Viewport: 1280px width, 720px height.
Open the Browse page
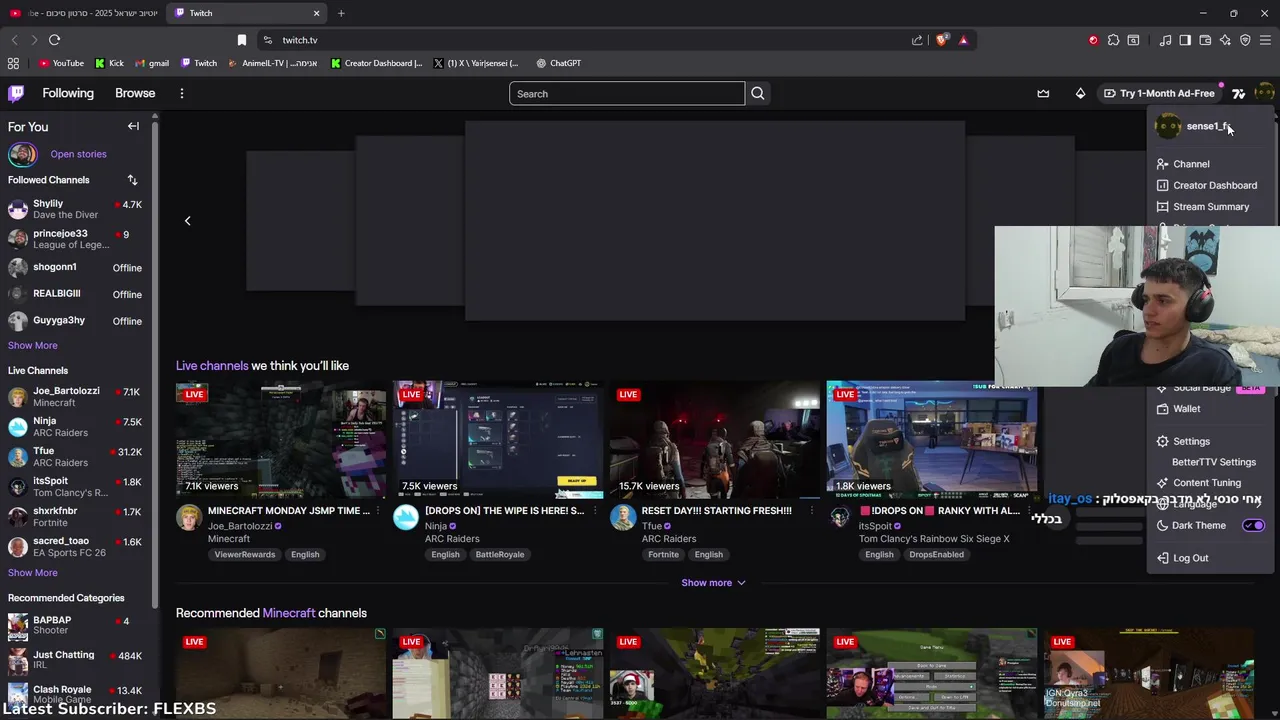tap(135, 93)
